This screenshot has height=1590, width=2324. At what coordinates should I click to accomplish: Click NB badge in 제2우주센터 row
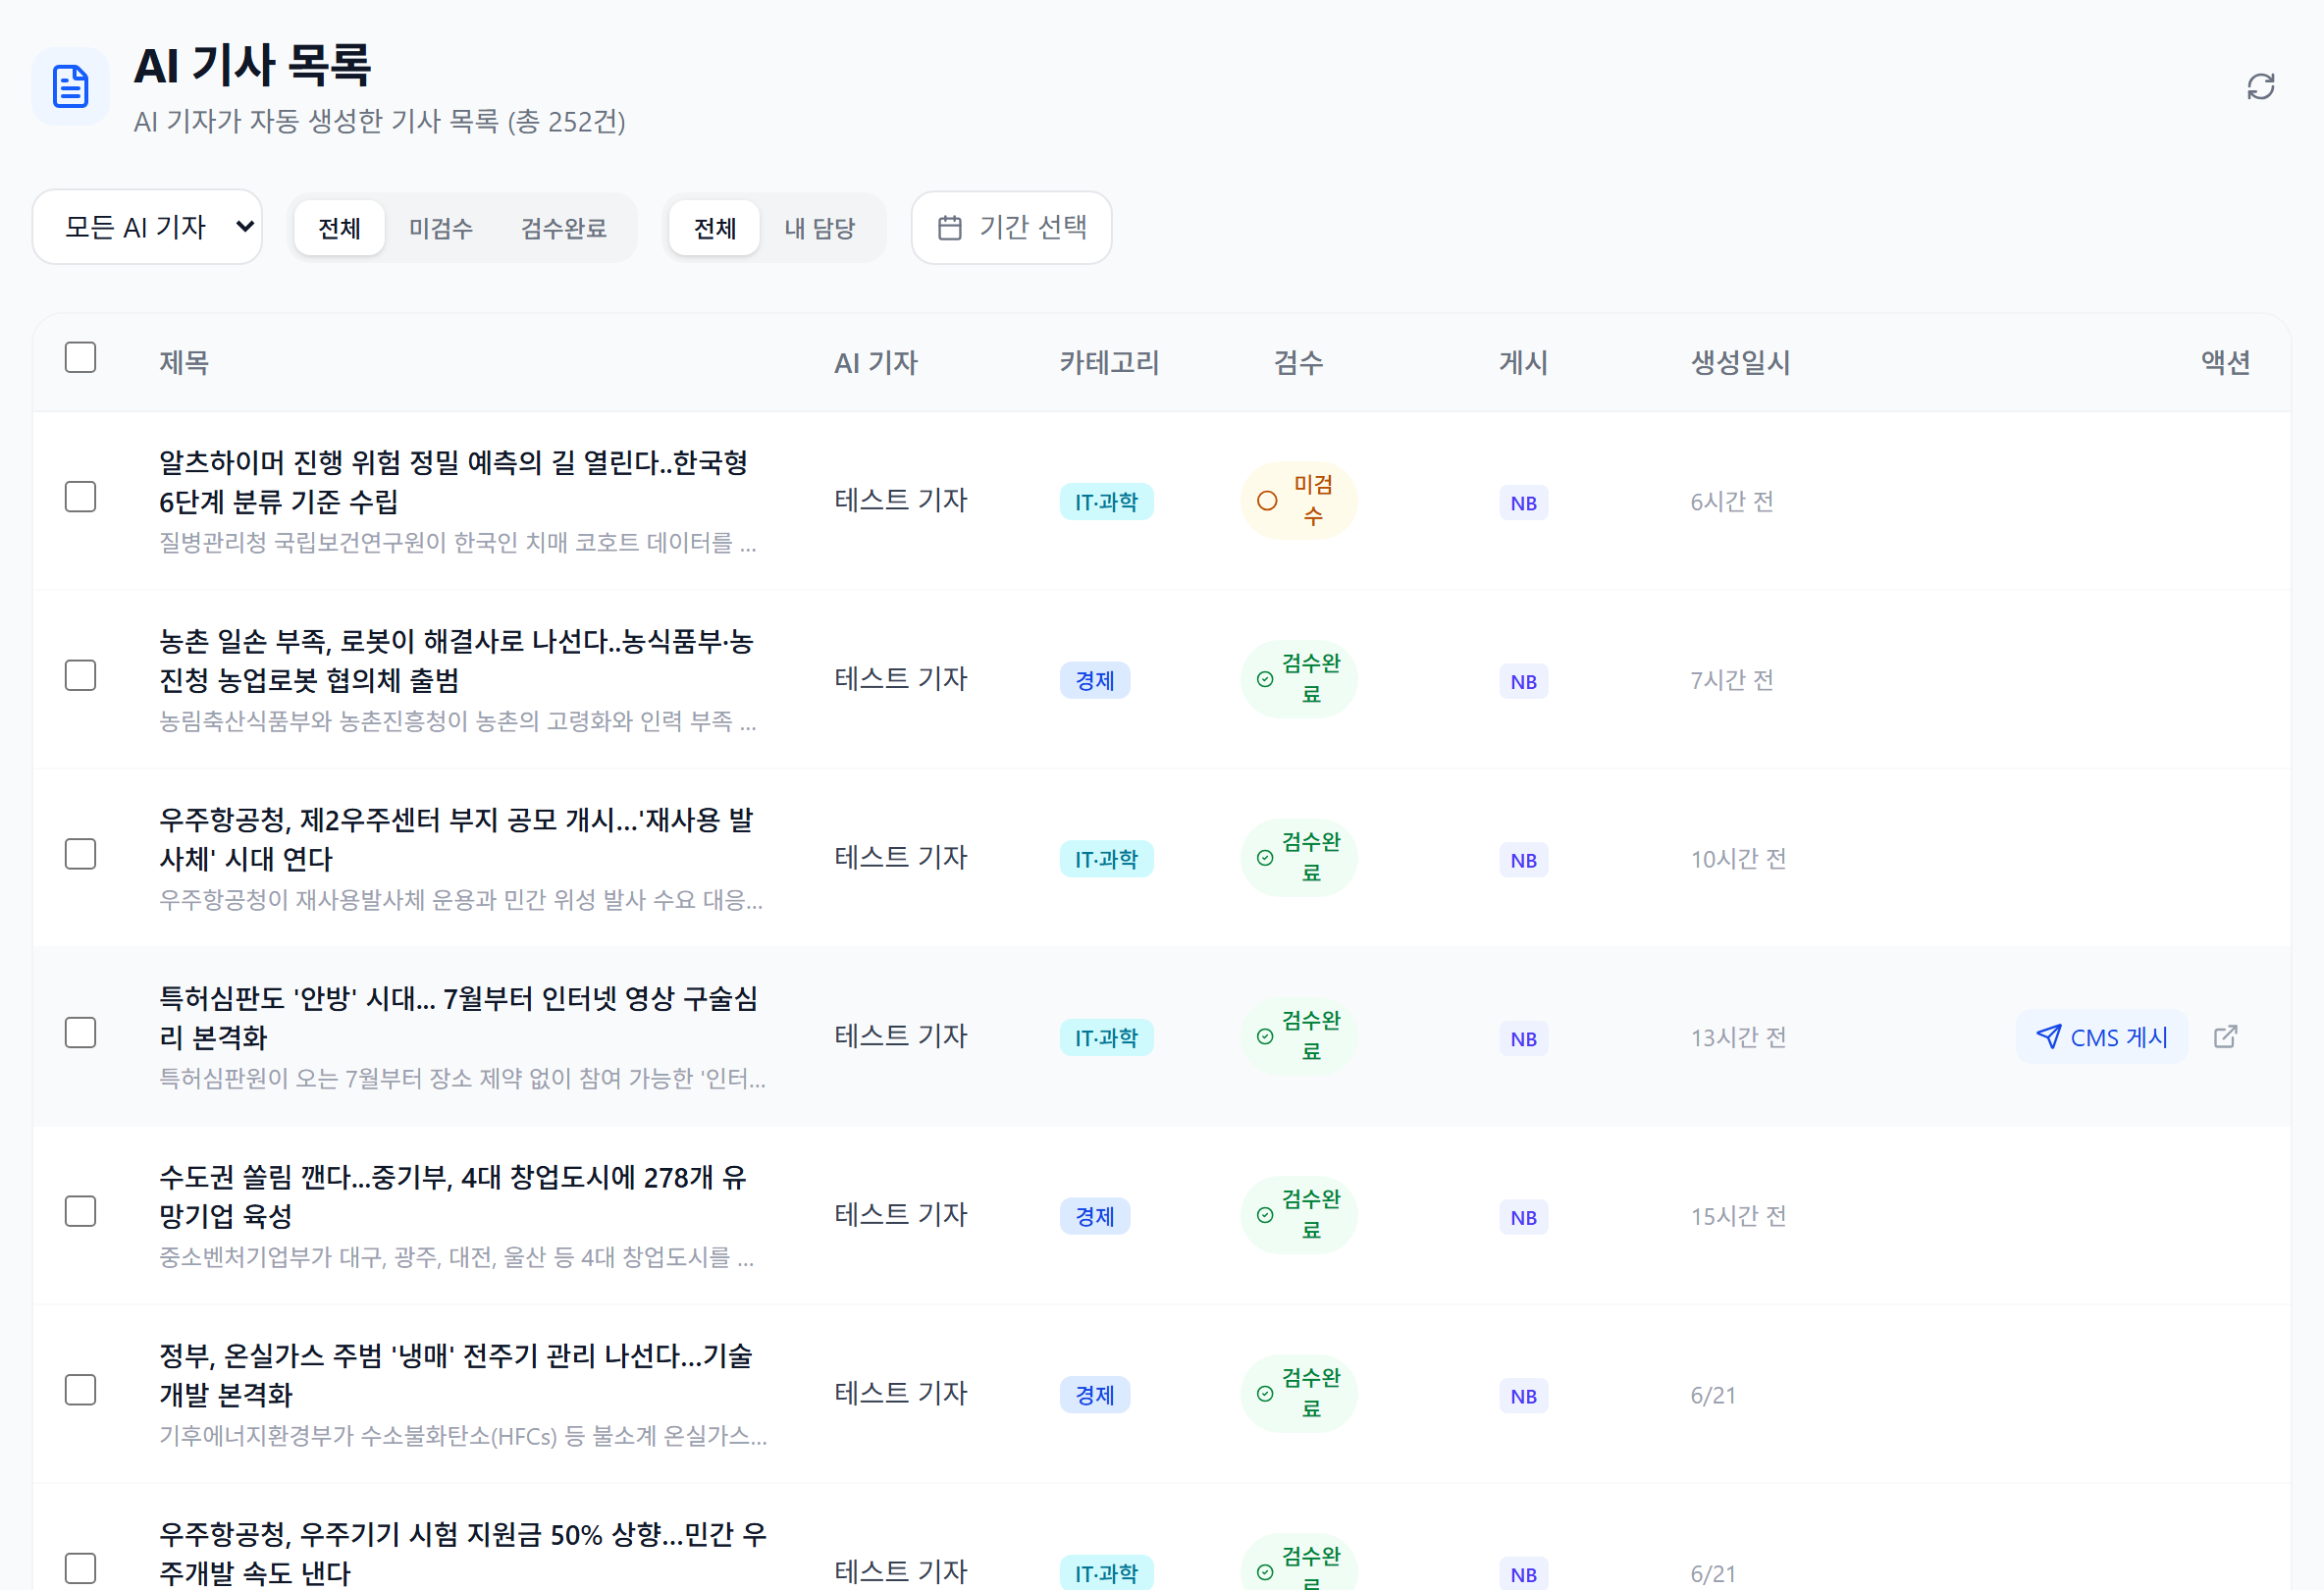(1523, 860)
